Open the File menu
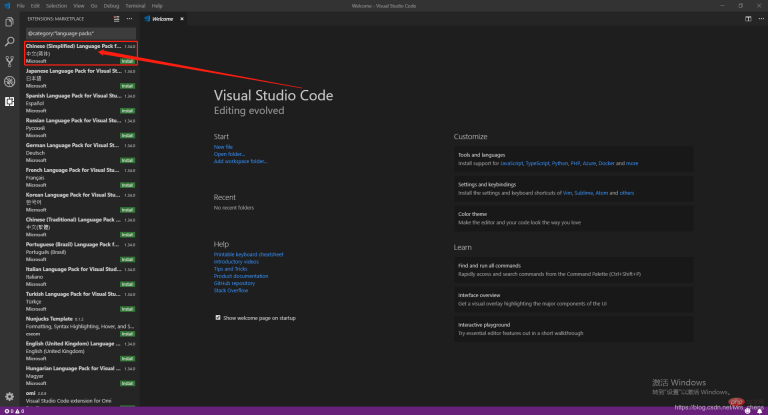Viewport: 768px width, 415px height. click(21, 6)
